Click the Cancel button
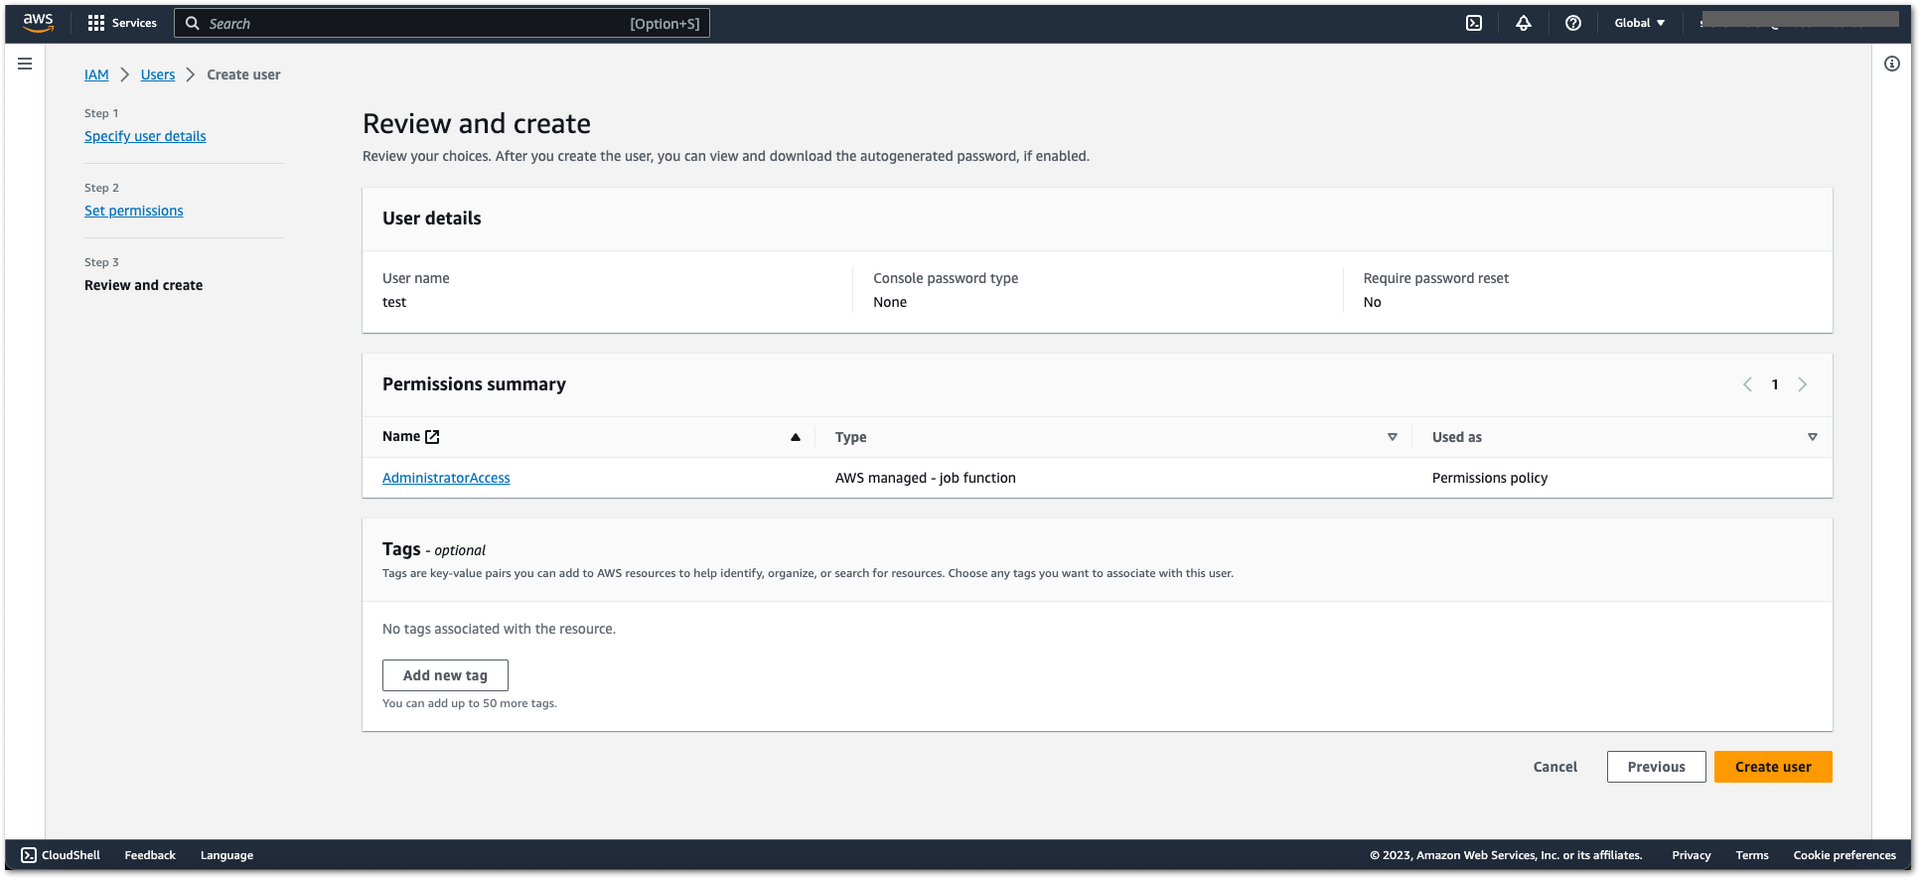Viewport: 1920px width, 879px height. tap(1555, 767)
